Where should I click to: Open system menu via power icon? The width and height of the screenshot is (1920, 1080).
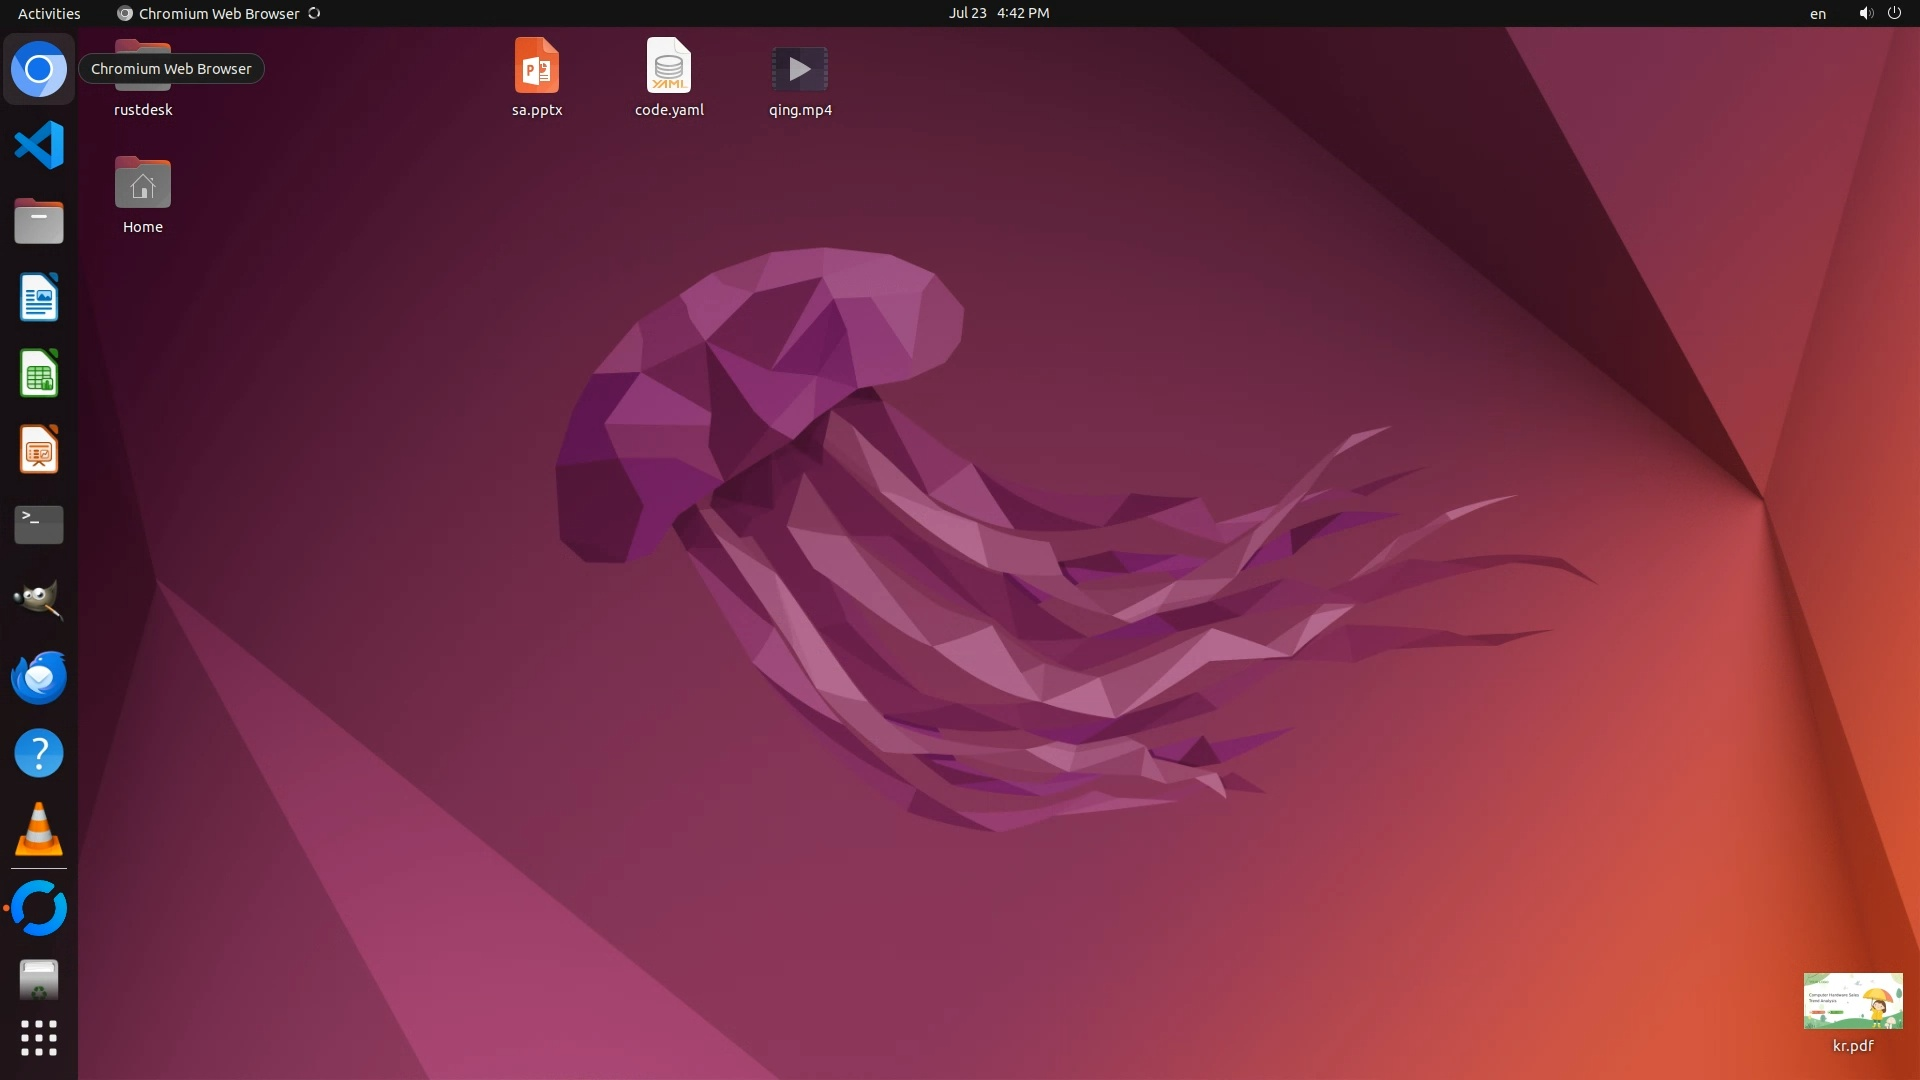(1894, 13)
